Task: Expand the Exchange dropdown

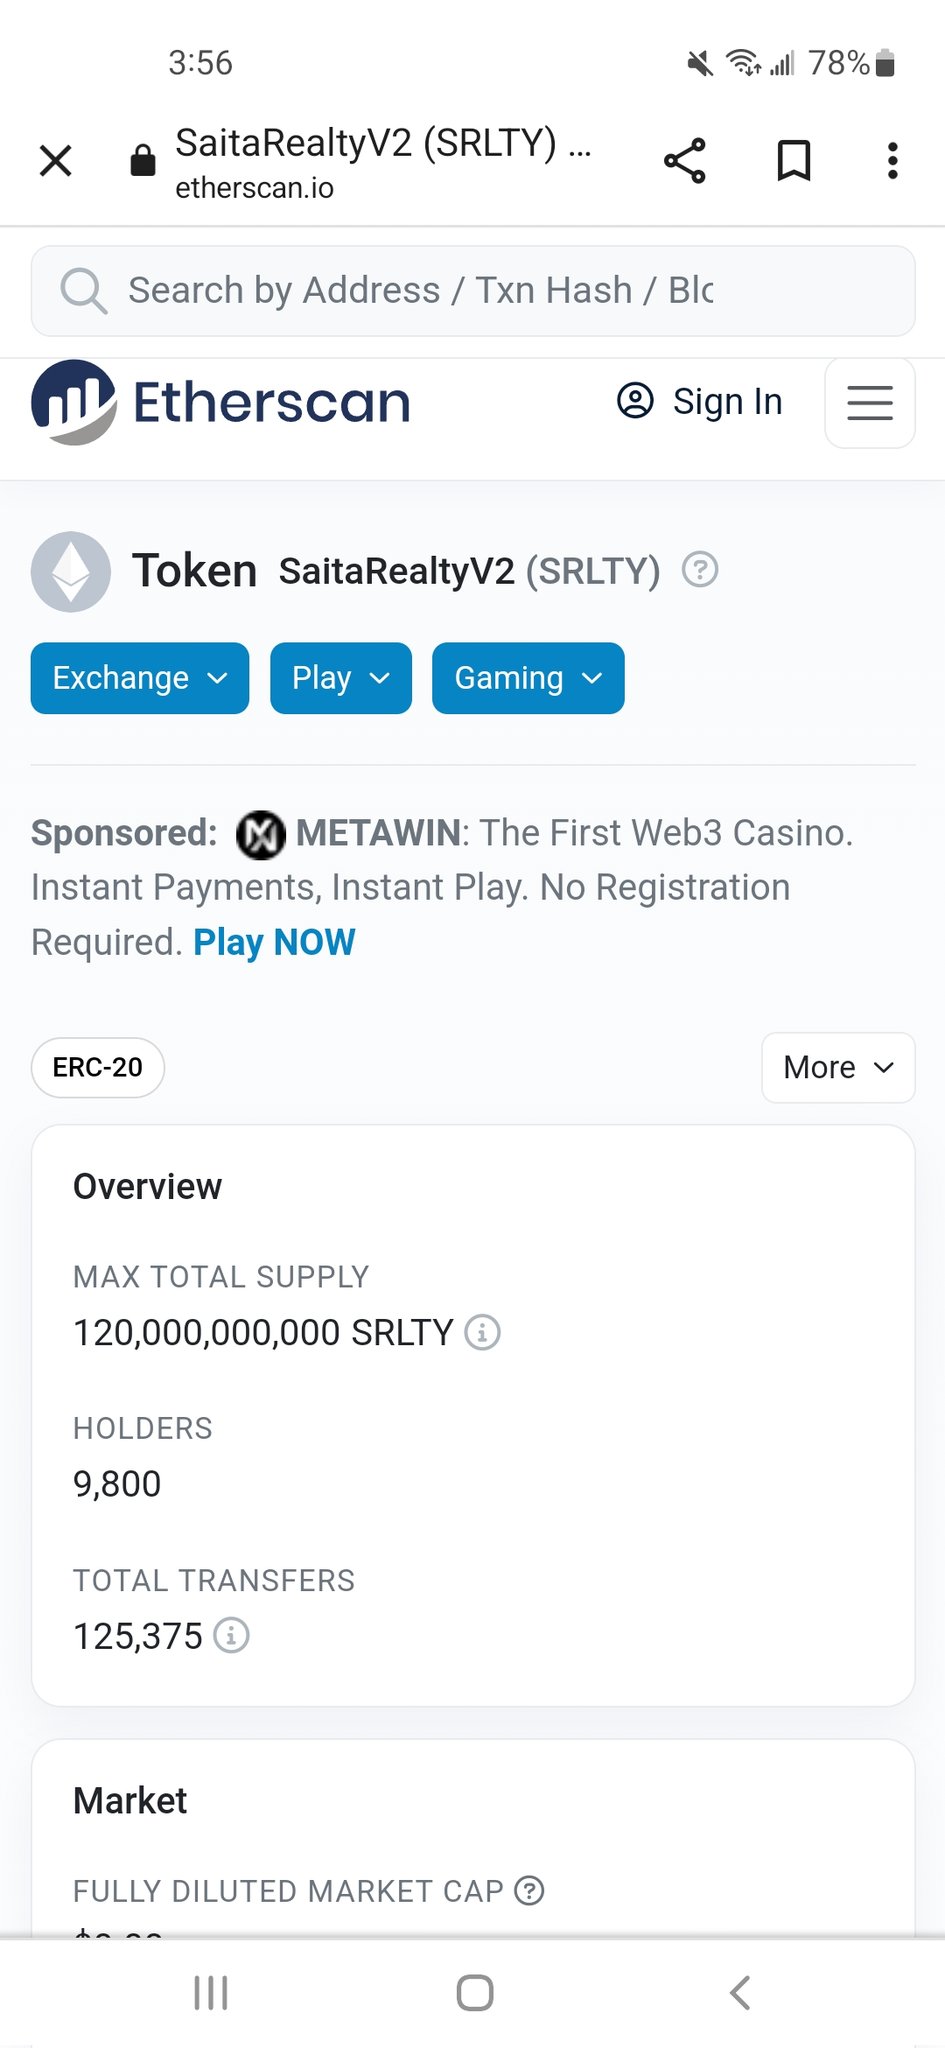Action: [x=140, y=678]
